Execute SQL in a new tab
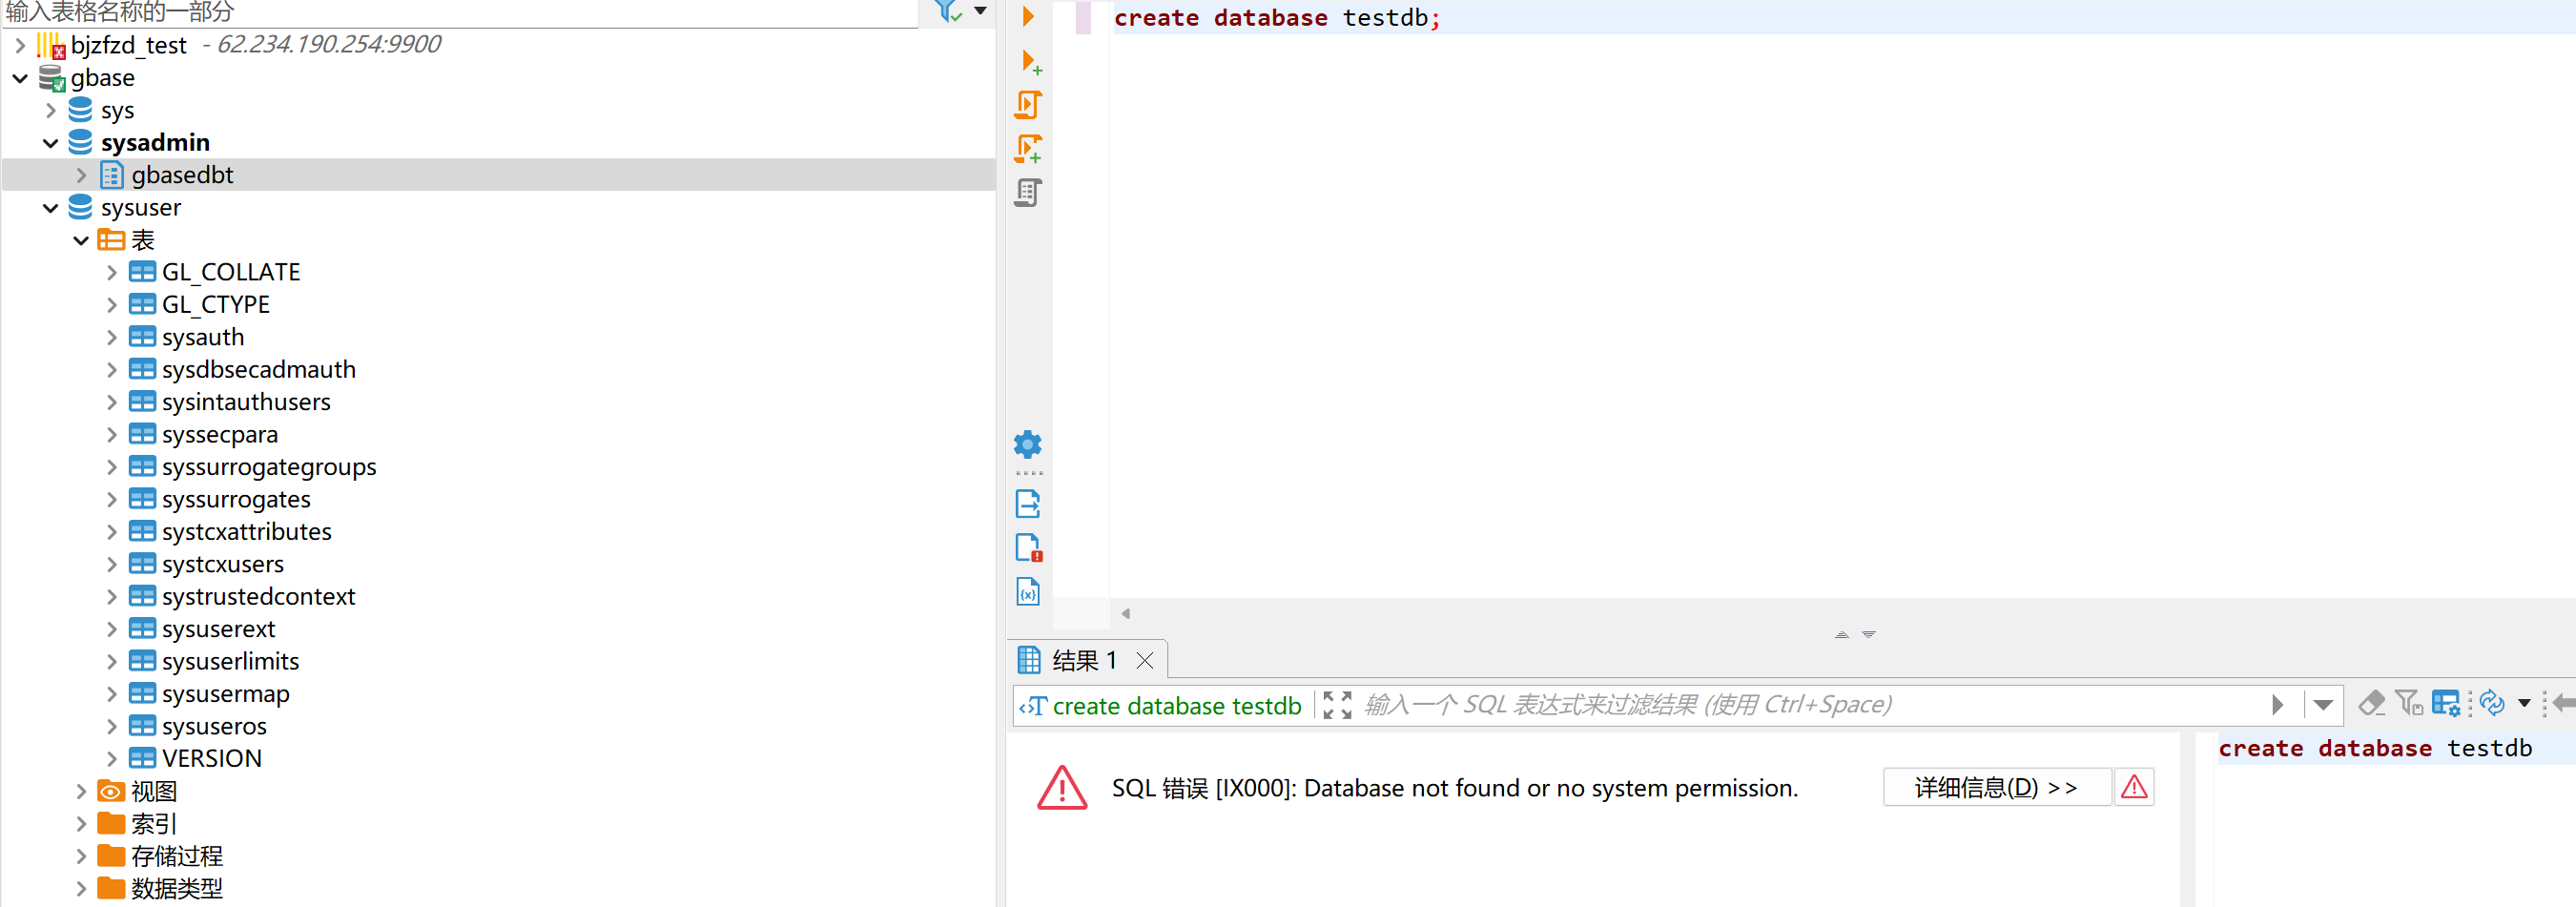The height and width of the screenshot is (907, 2576). point(1030,62)
